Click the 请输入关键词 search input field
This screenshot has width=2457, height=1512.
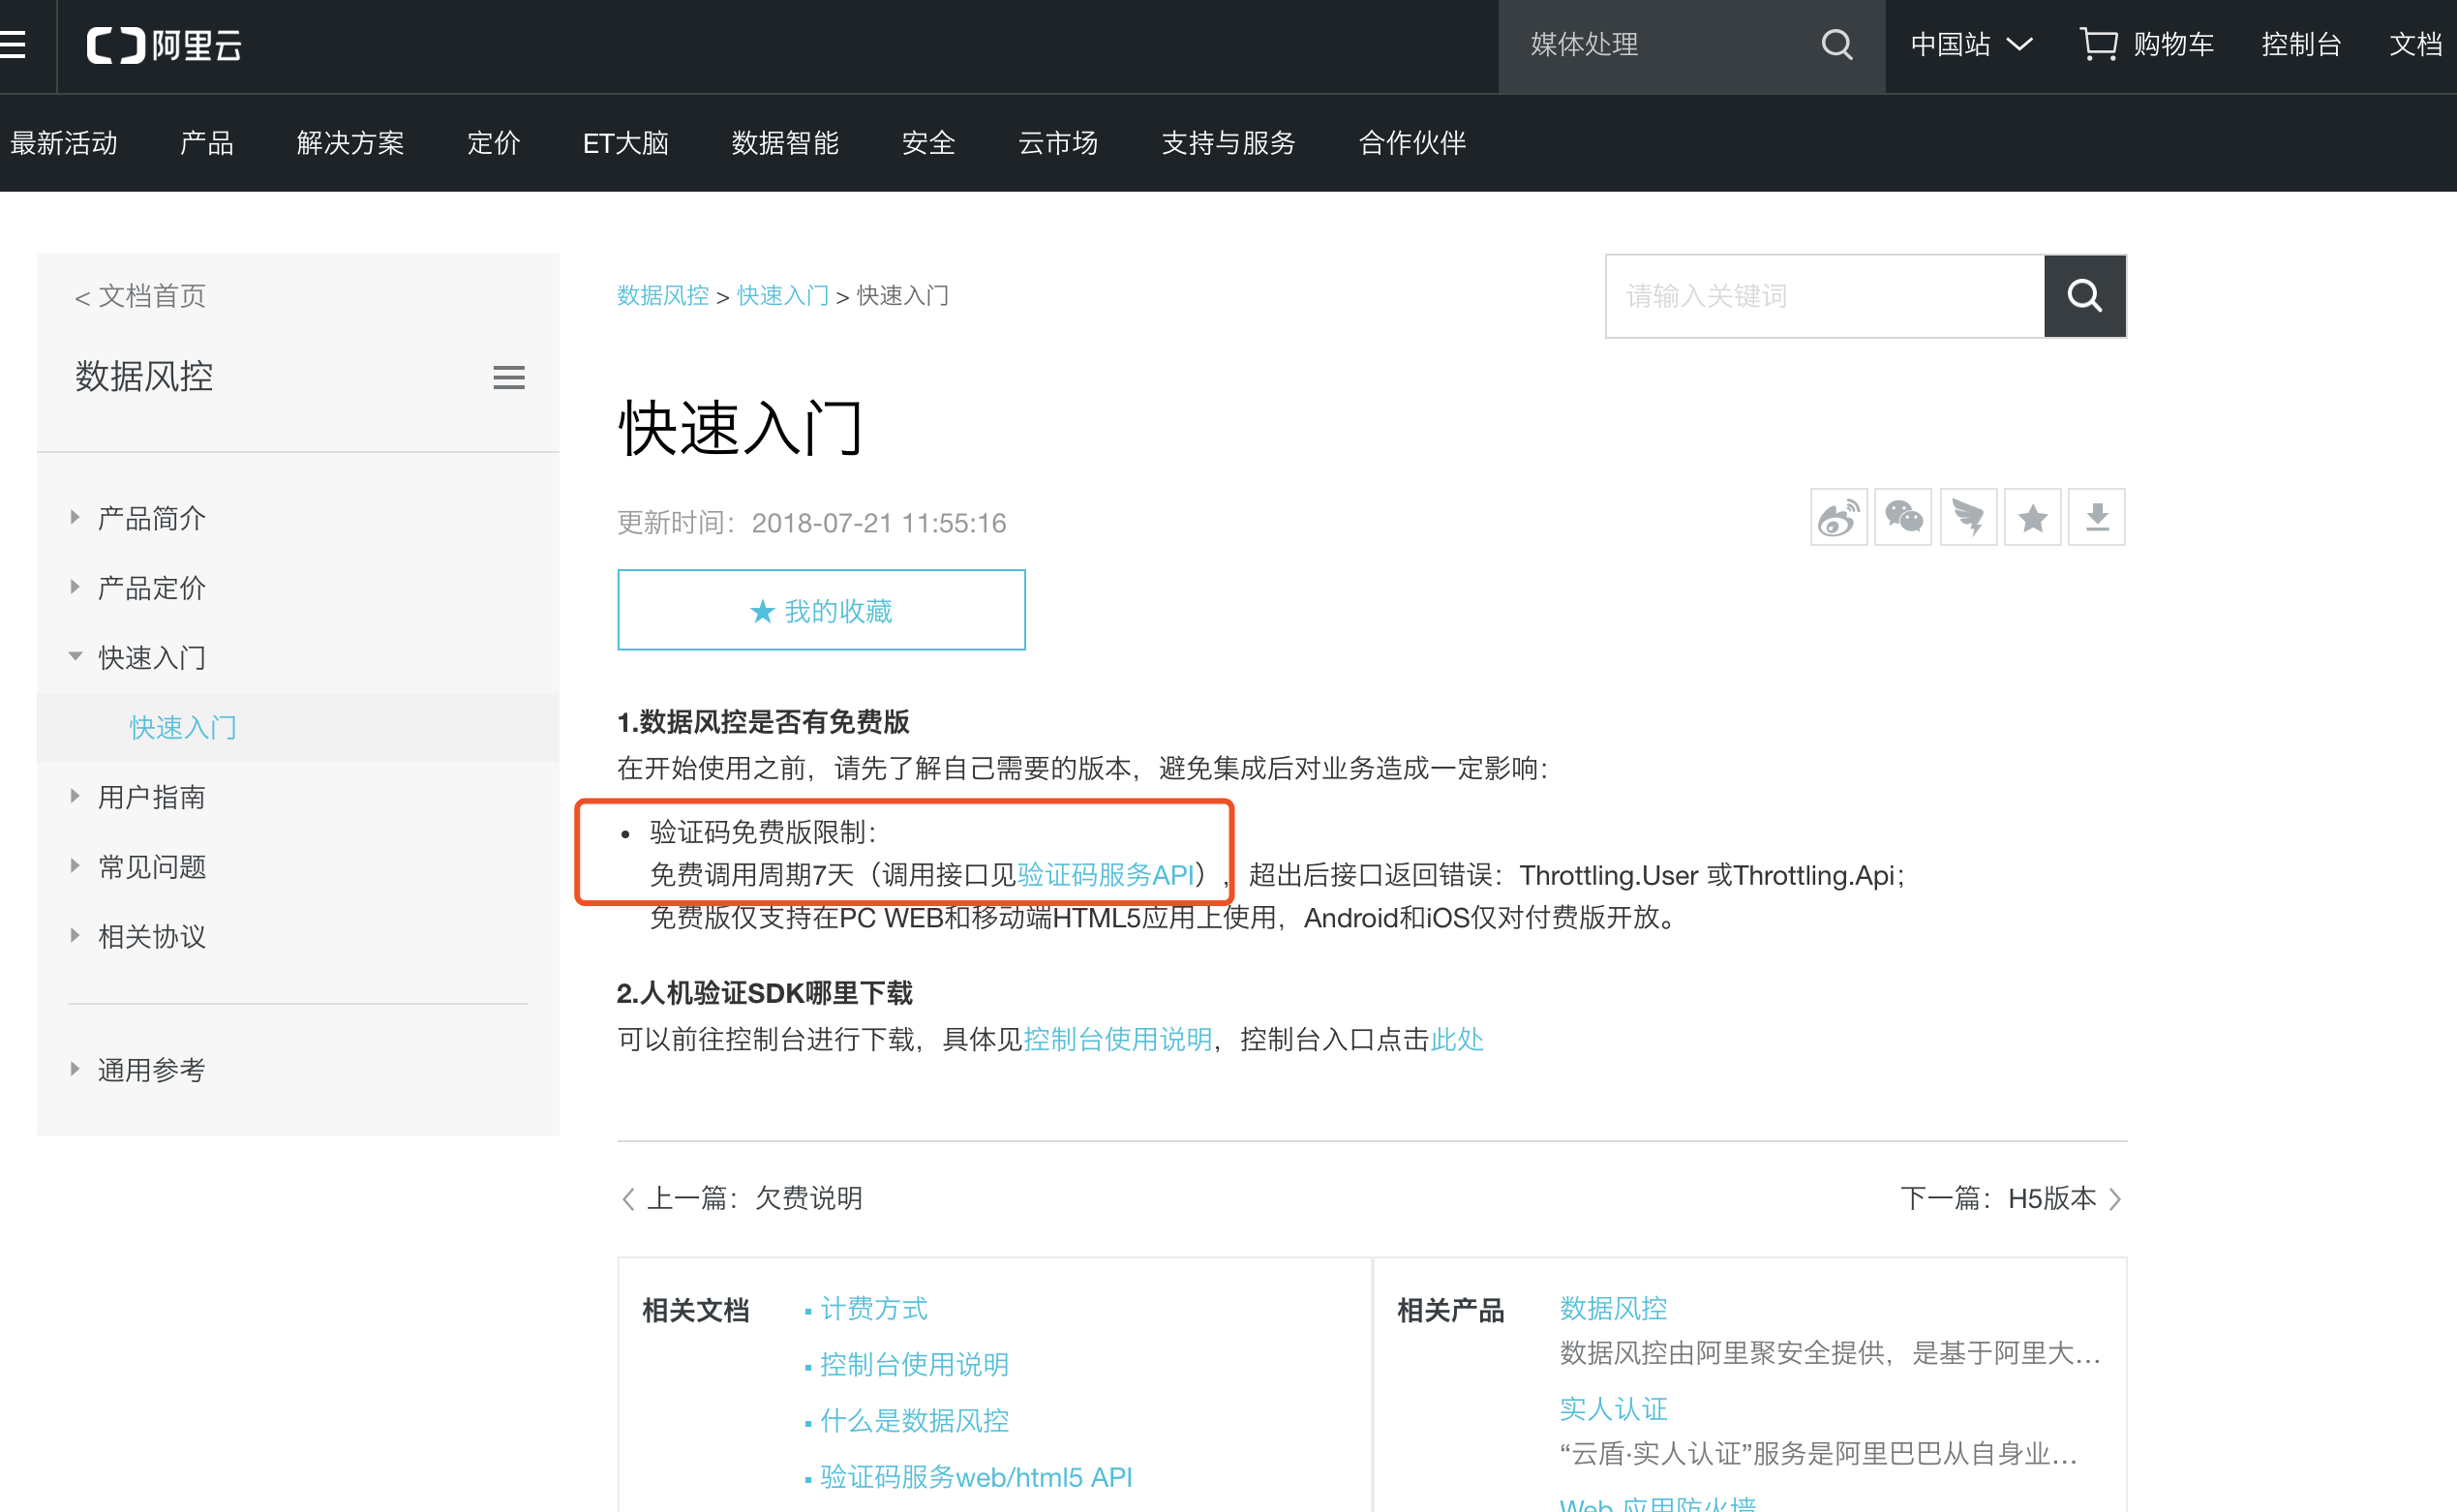coord(1824,296)
